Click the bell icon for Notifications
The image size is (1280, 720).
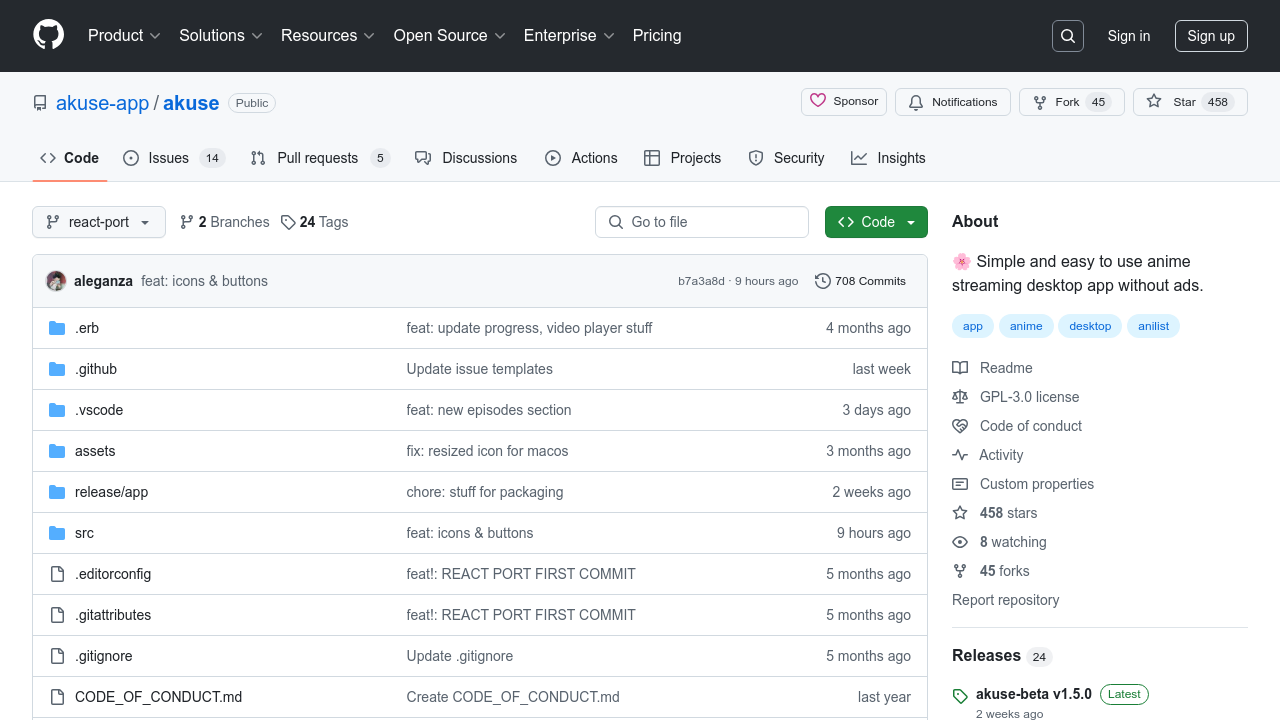[x=916, y=102]
